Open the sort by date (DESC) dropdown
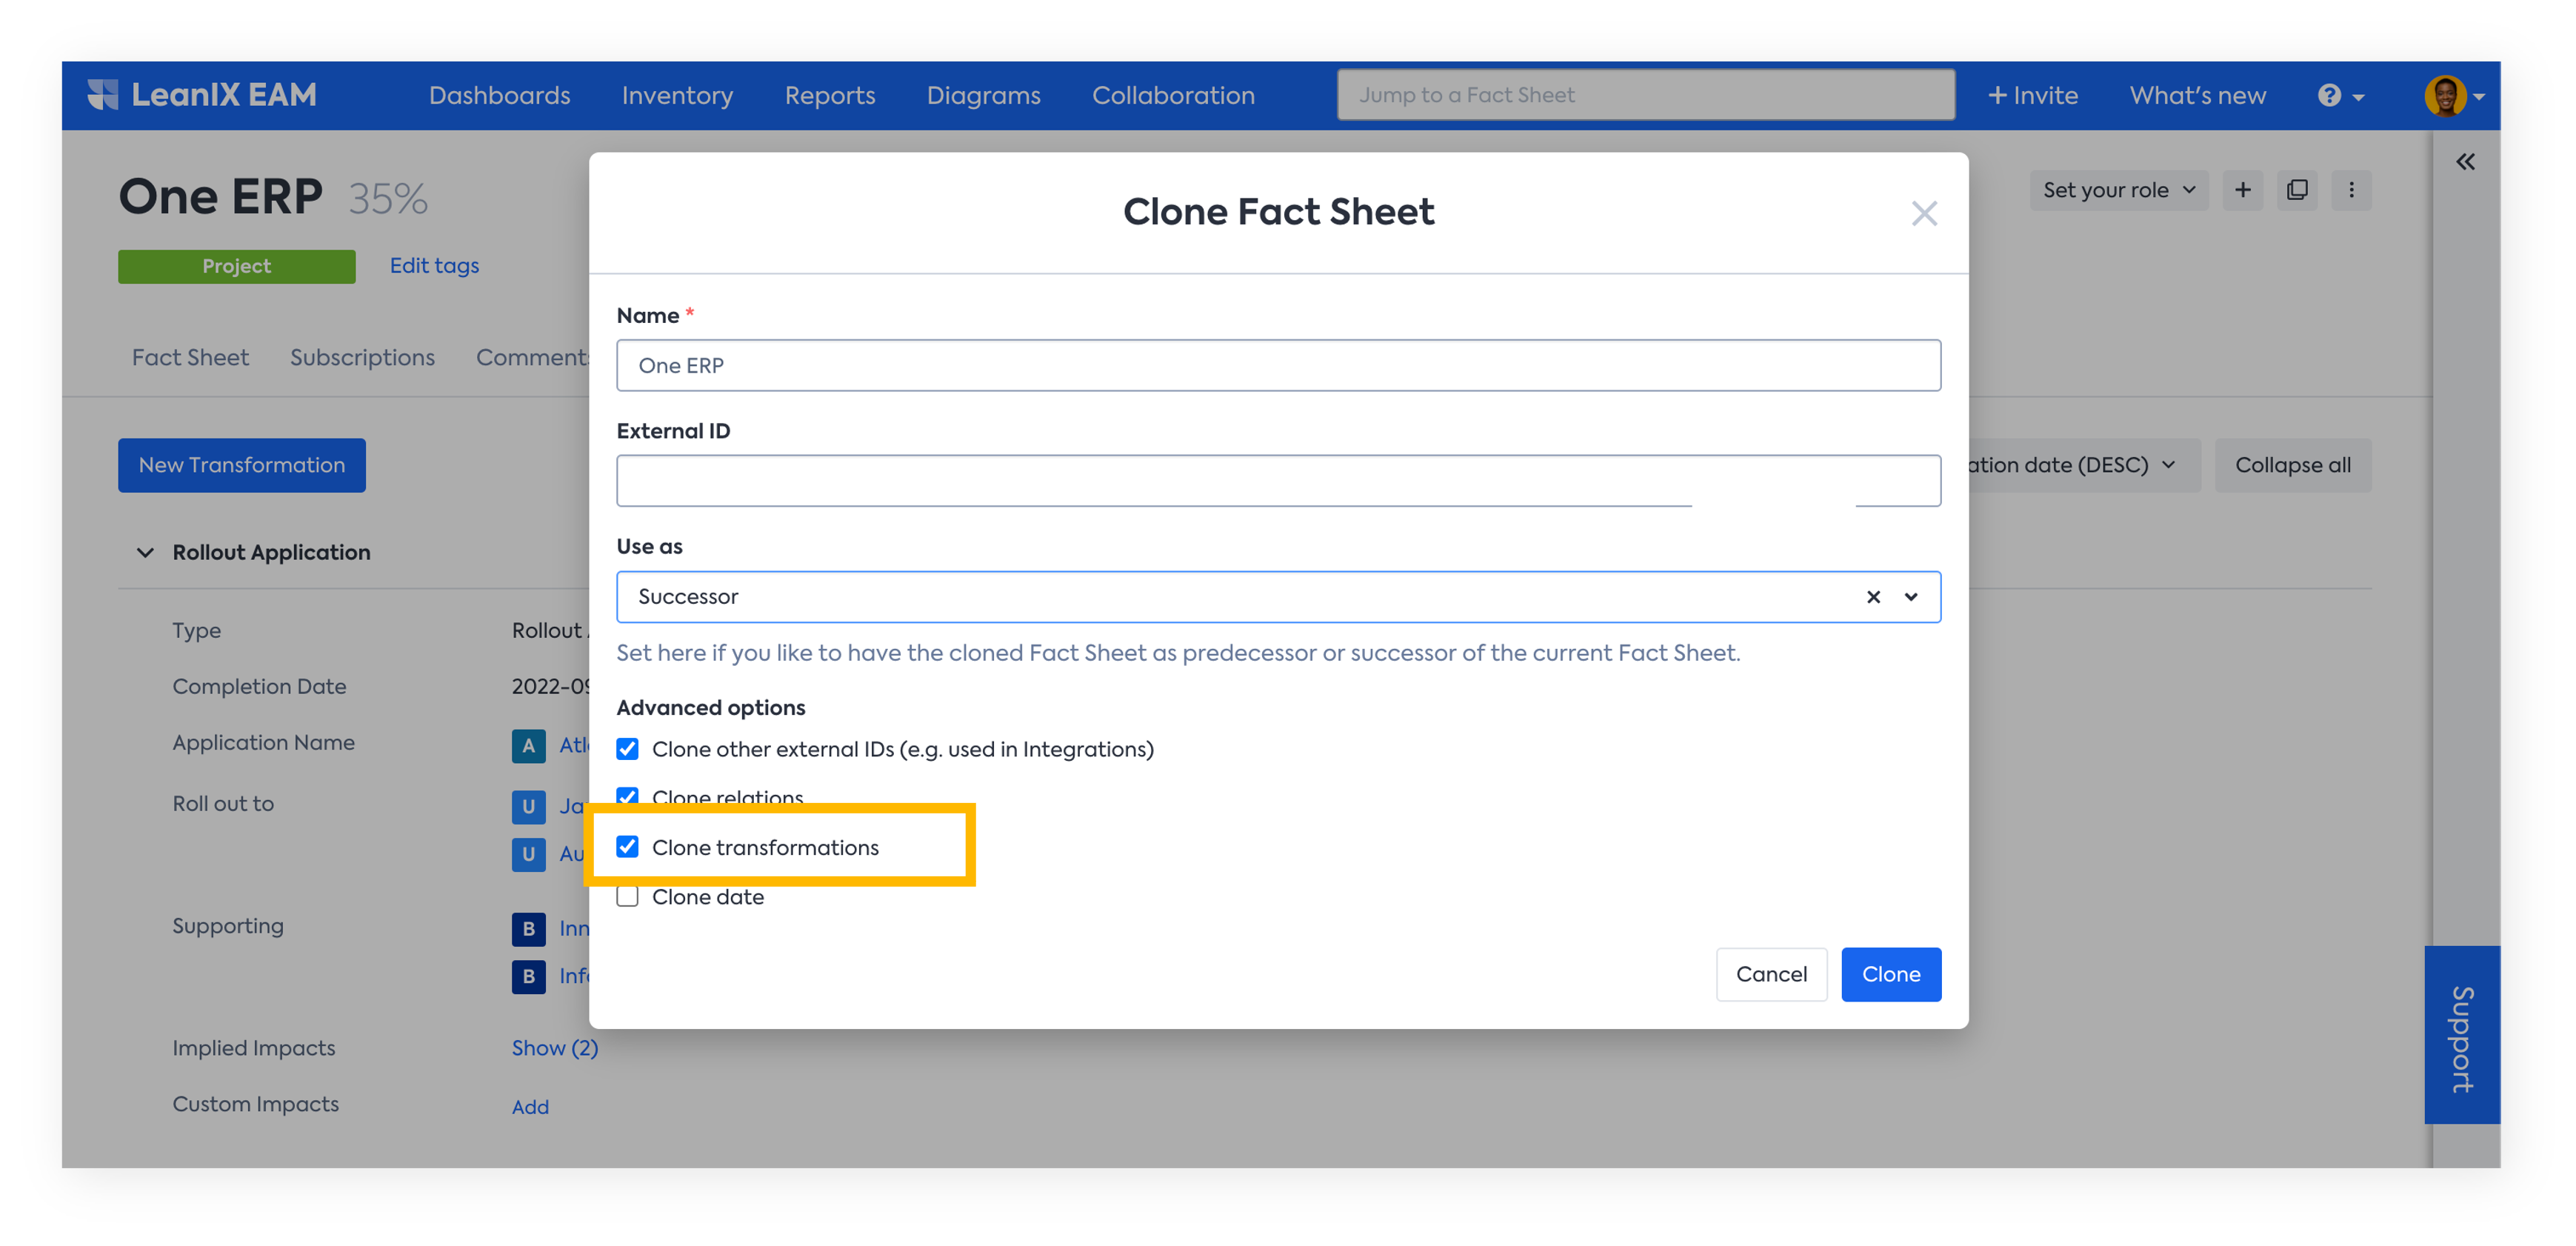Screen dimensions: 2576x1246 2084,465
